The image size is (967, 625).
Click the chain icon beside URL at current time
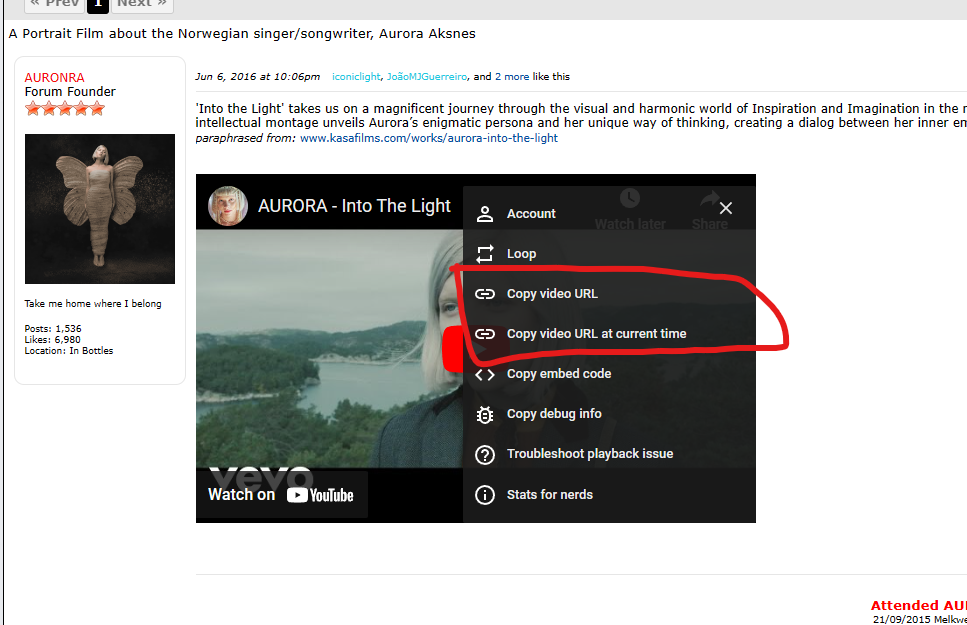pos(485,334)
